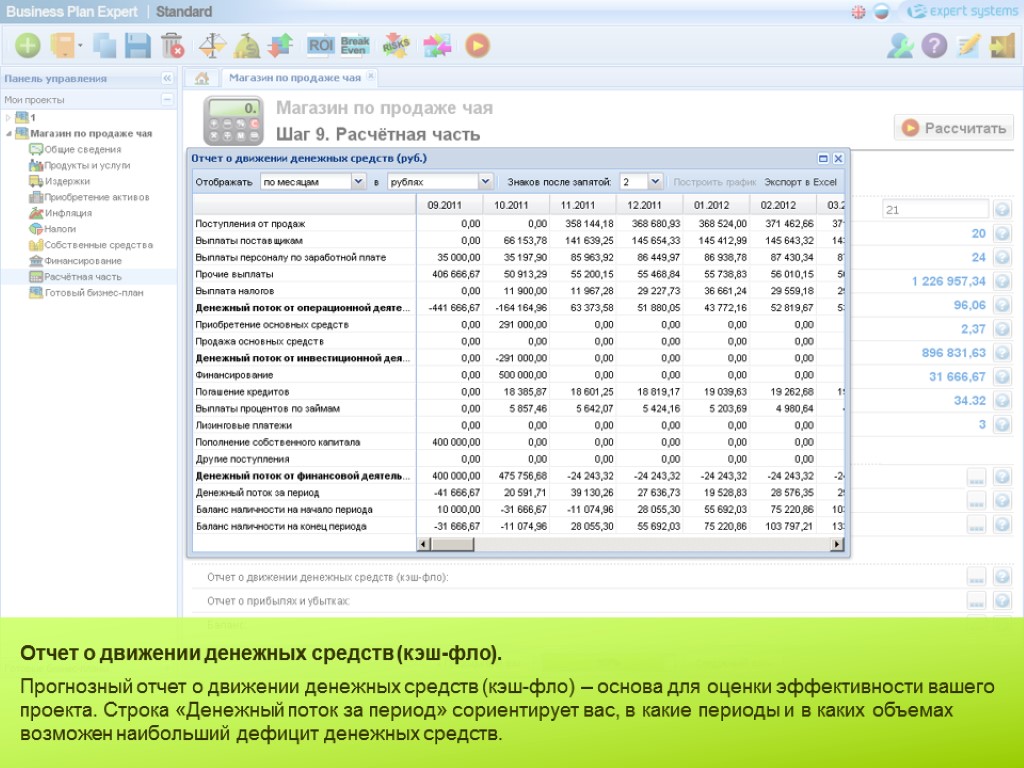The image size is (1024, 768).
Task: Collapse the control panel with double arrow
Action: tap(167, 78)
